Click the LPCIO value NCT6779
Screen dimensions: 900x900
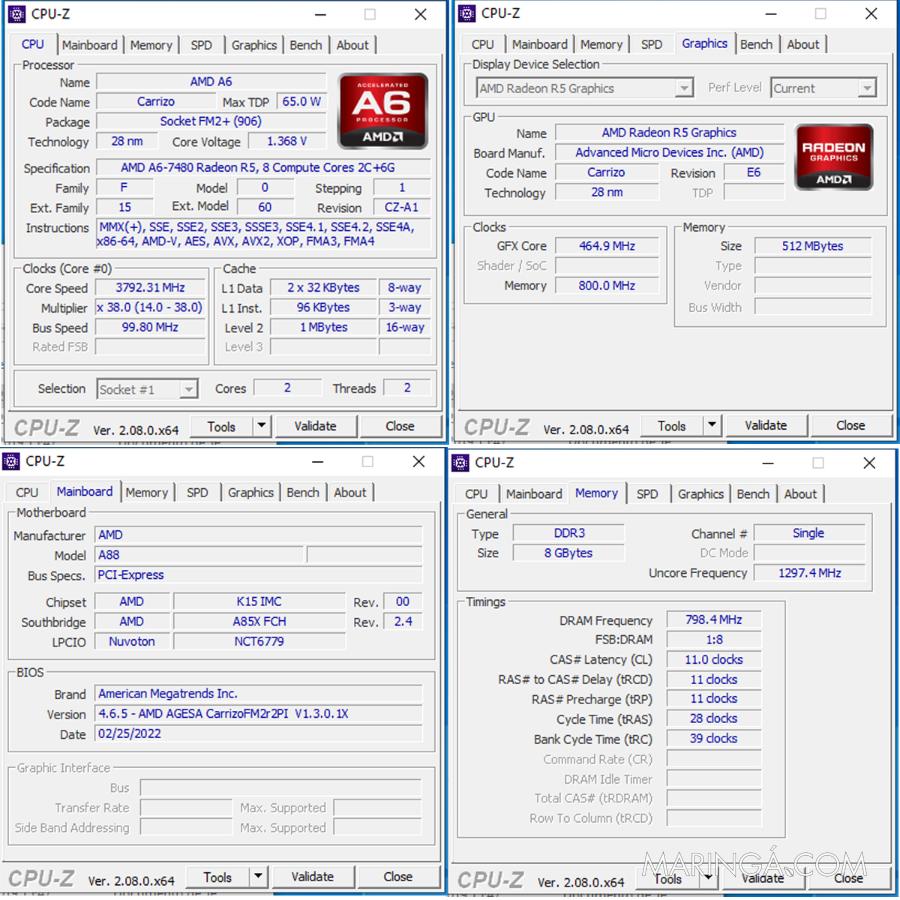pyautogui.click(x=259, y=641)
